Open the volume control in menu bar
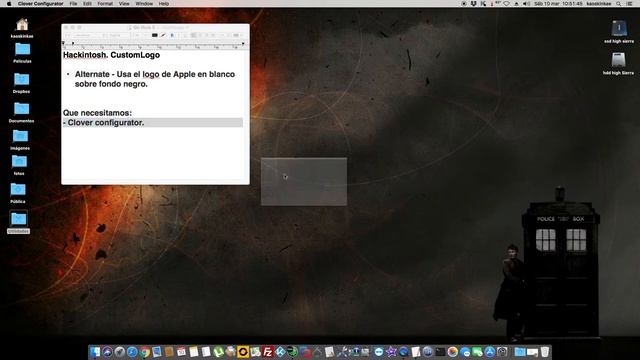Screen dimensions: 640x360 (x=527, y=4)
